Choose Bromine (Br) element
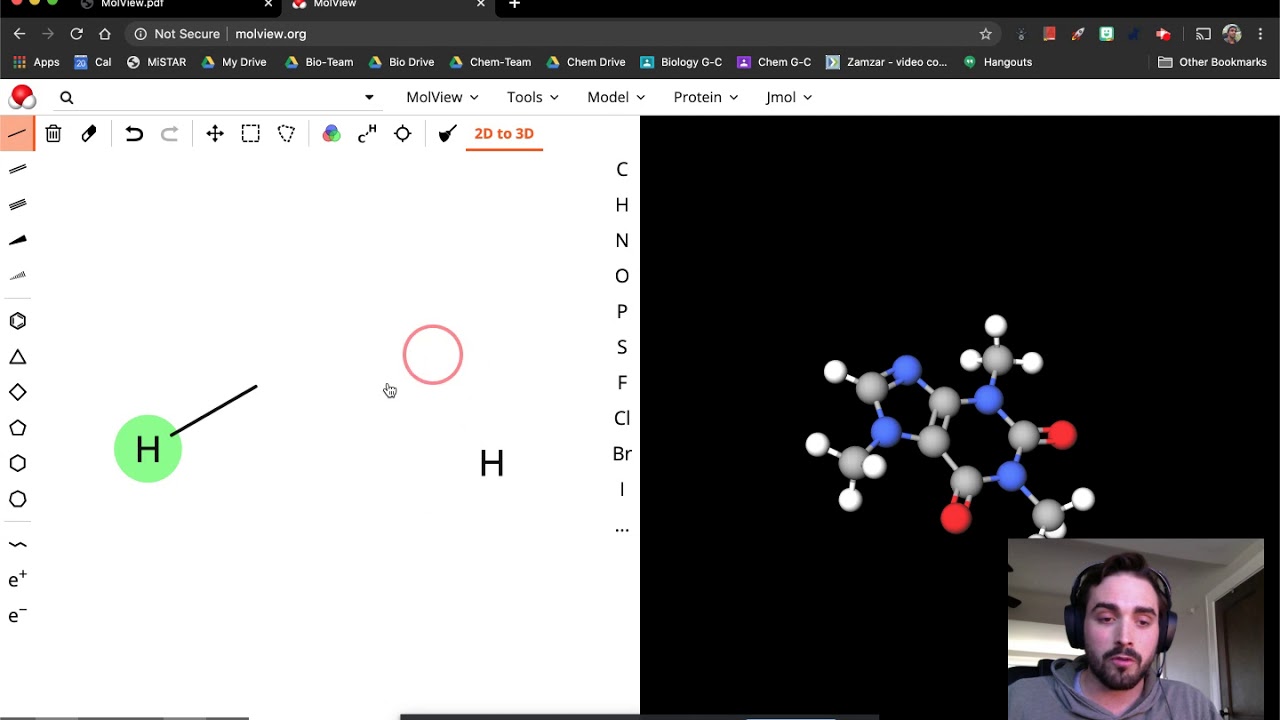This screenshot has width=1280, height=720. [622, 453]
